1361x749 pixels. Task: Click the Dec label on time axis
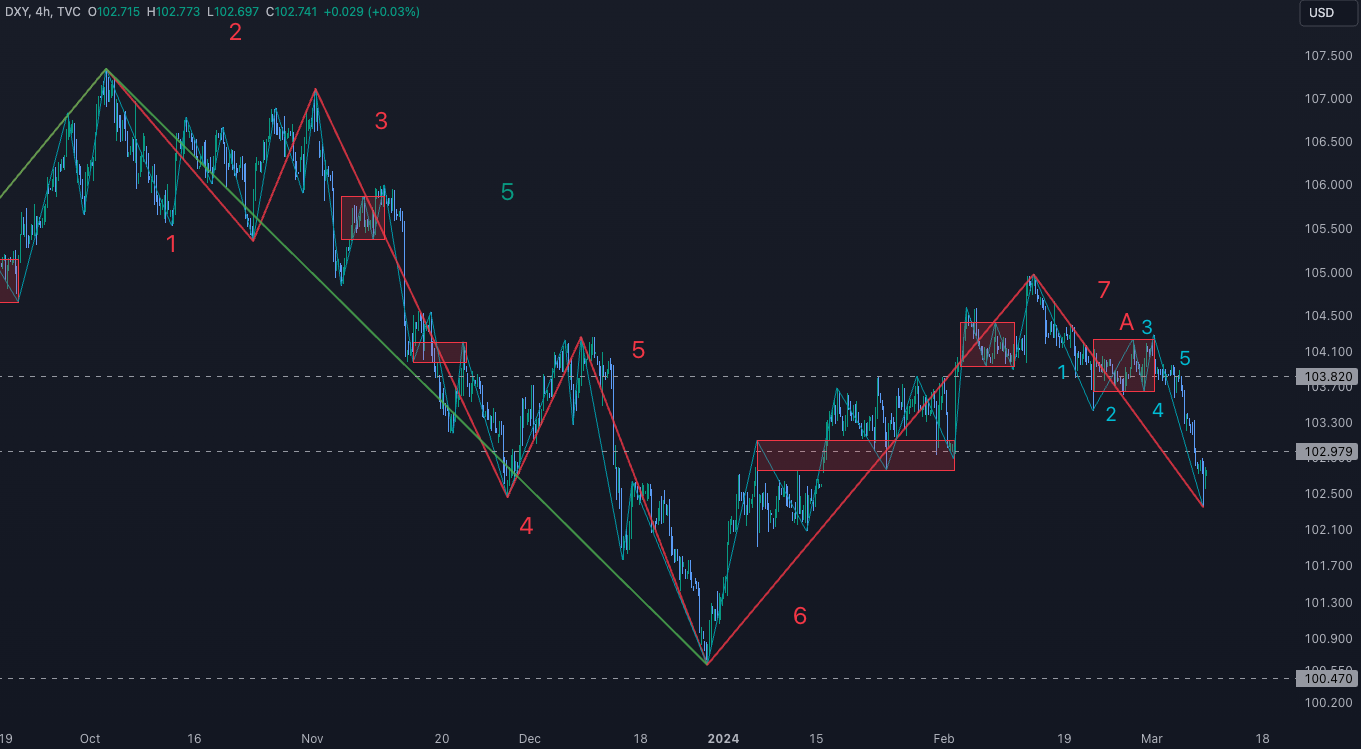[529, 739]
